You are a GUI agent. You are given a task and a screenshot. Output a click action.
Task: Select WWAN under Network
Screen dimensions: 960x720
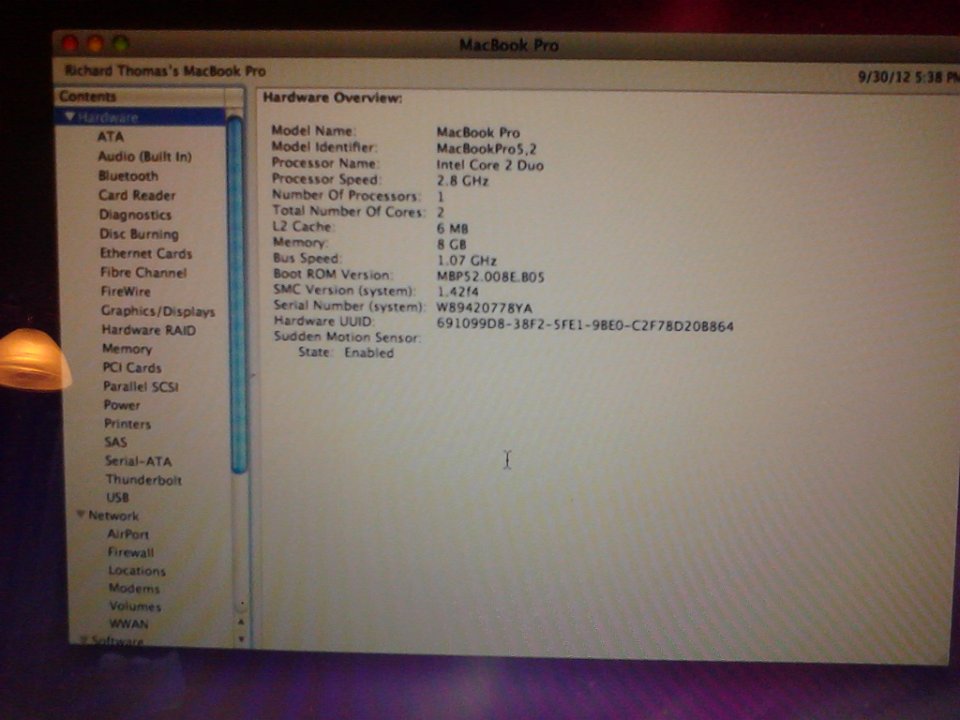[129, 624]
